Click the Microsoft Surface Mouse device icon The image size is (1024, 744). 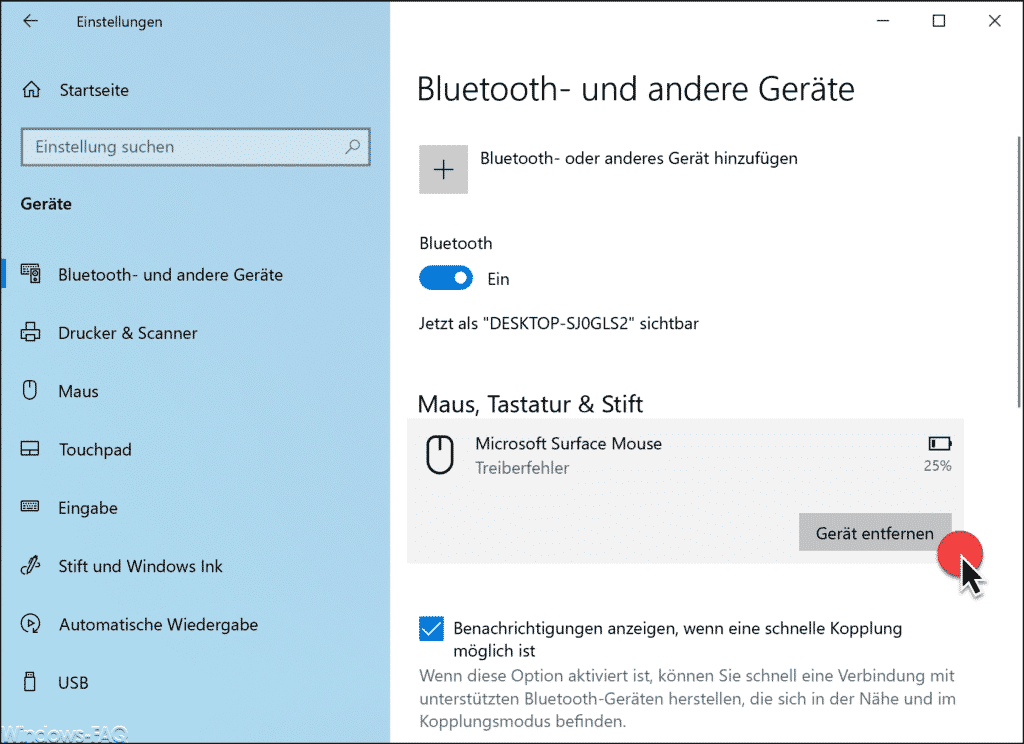pyautogui.click(x=440, y=455)
